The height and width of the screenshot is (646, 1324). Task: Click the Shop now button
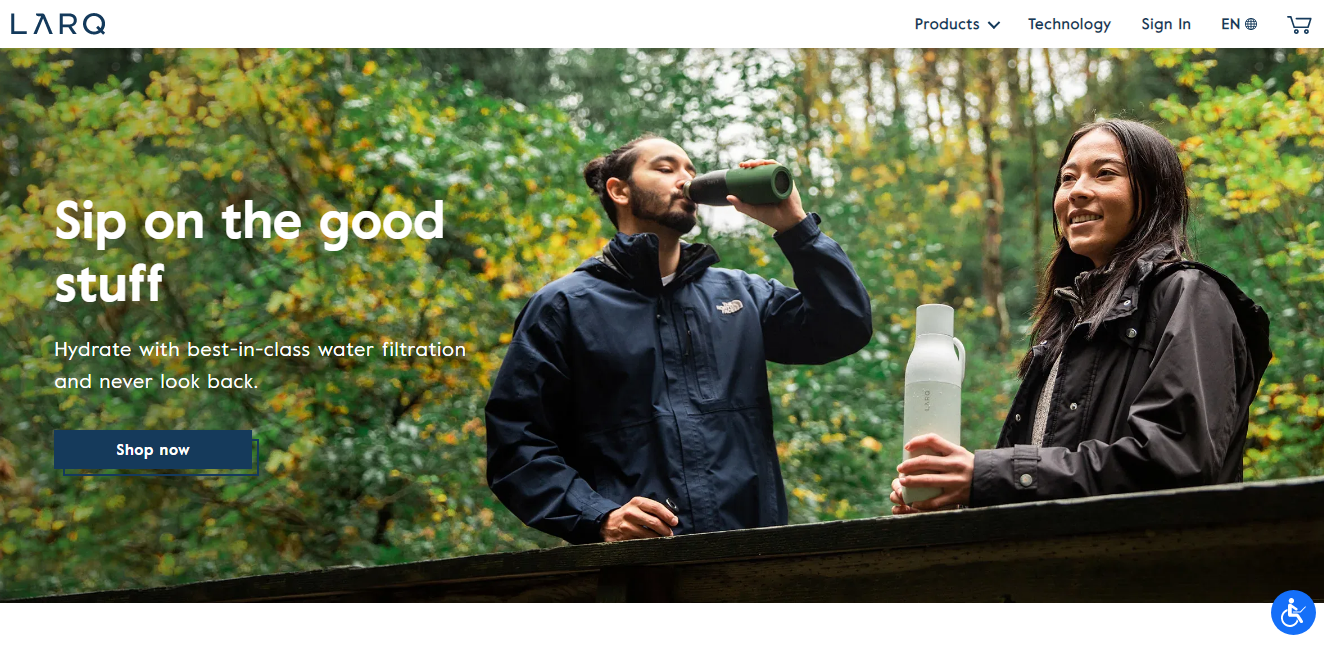tap(153, 450)
